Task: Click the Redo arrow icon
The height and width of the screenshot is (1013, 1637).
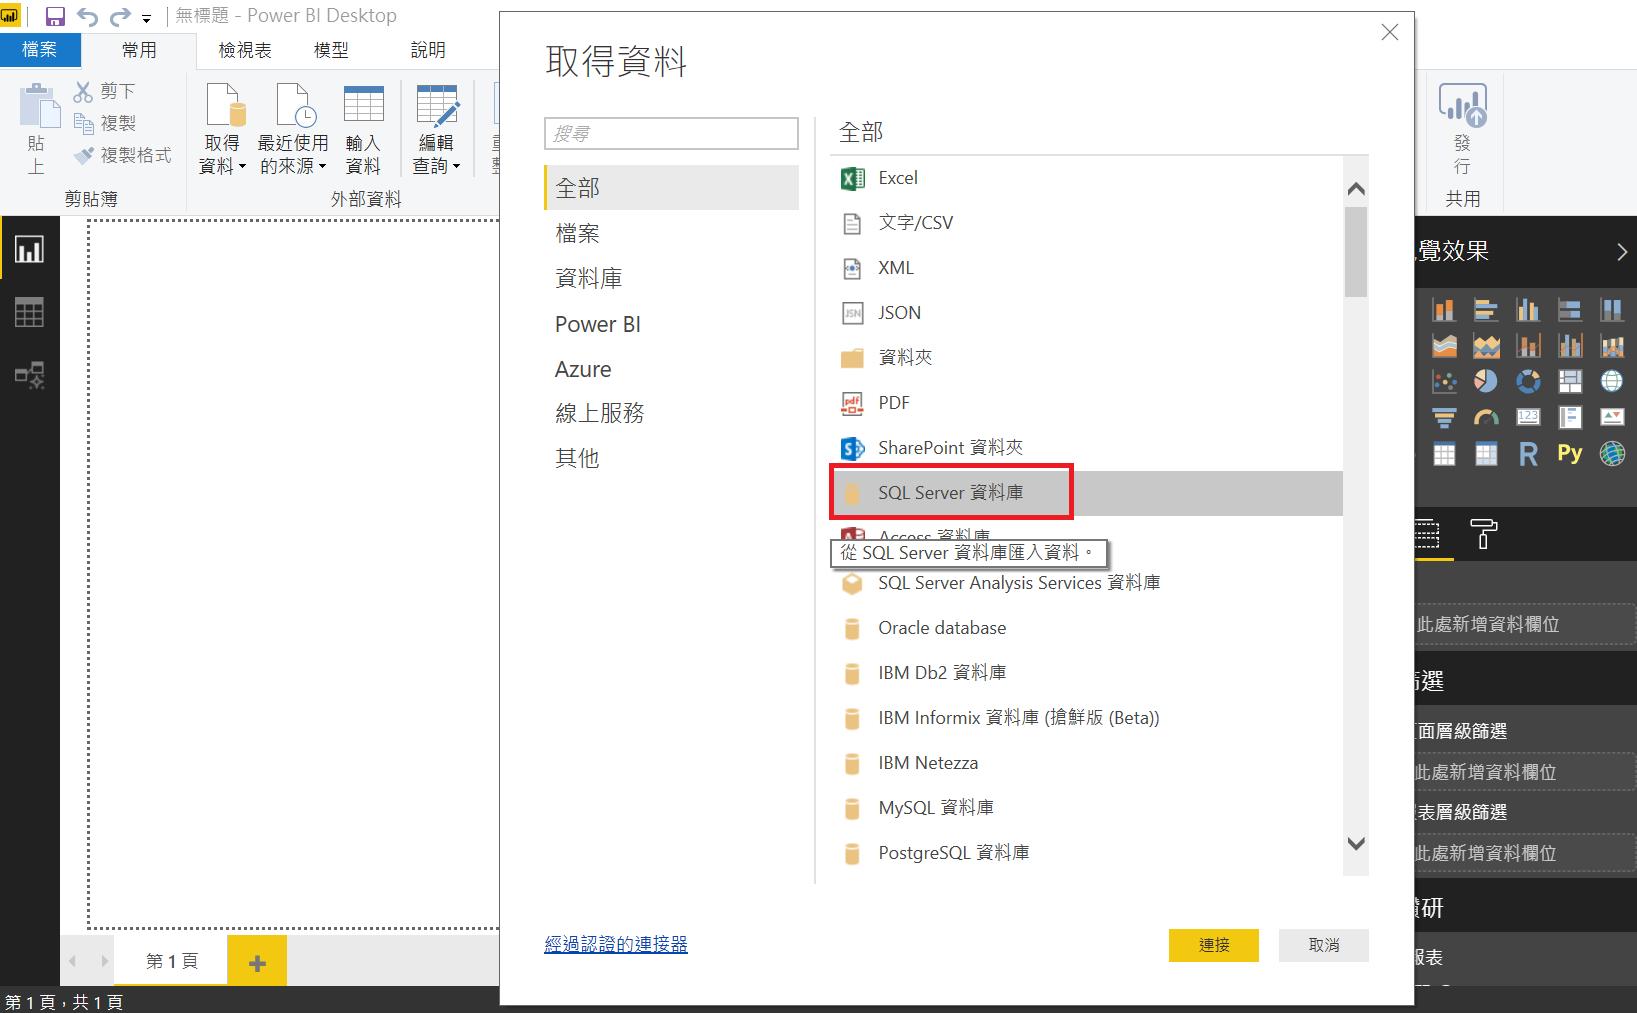Action: click(120, 16)
